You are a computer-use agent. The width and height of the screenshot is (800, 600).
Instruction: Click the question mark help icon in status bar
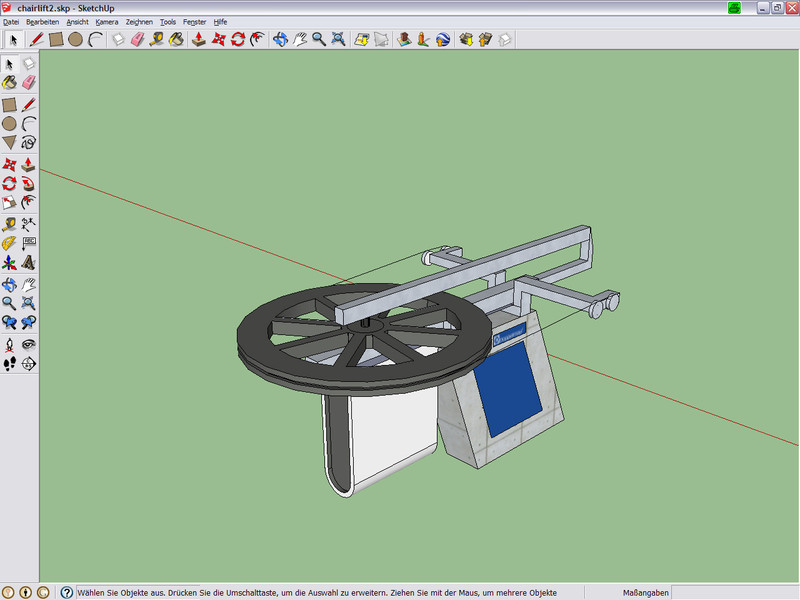pyautogui.click(x=67, y=592)
